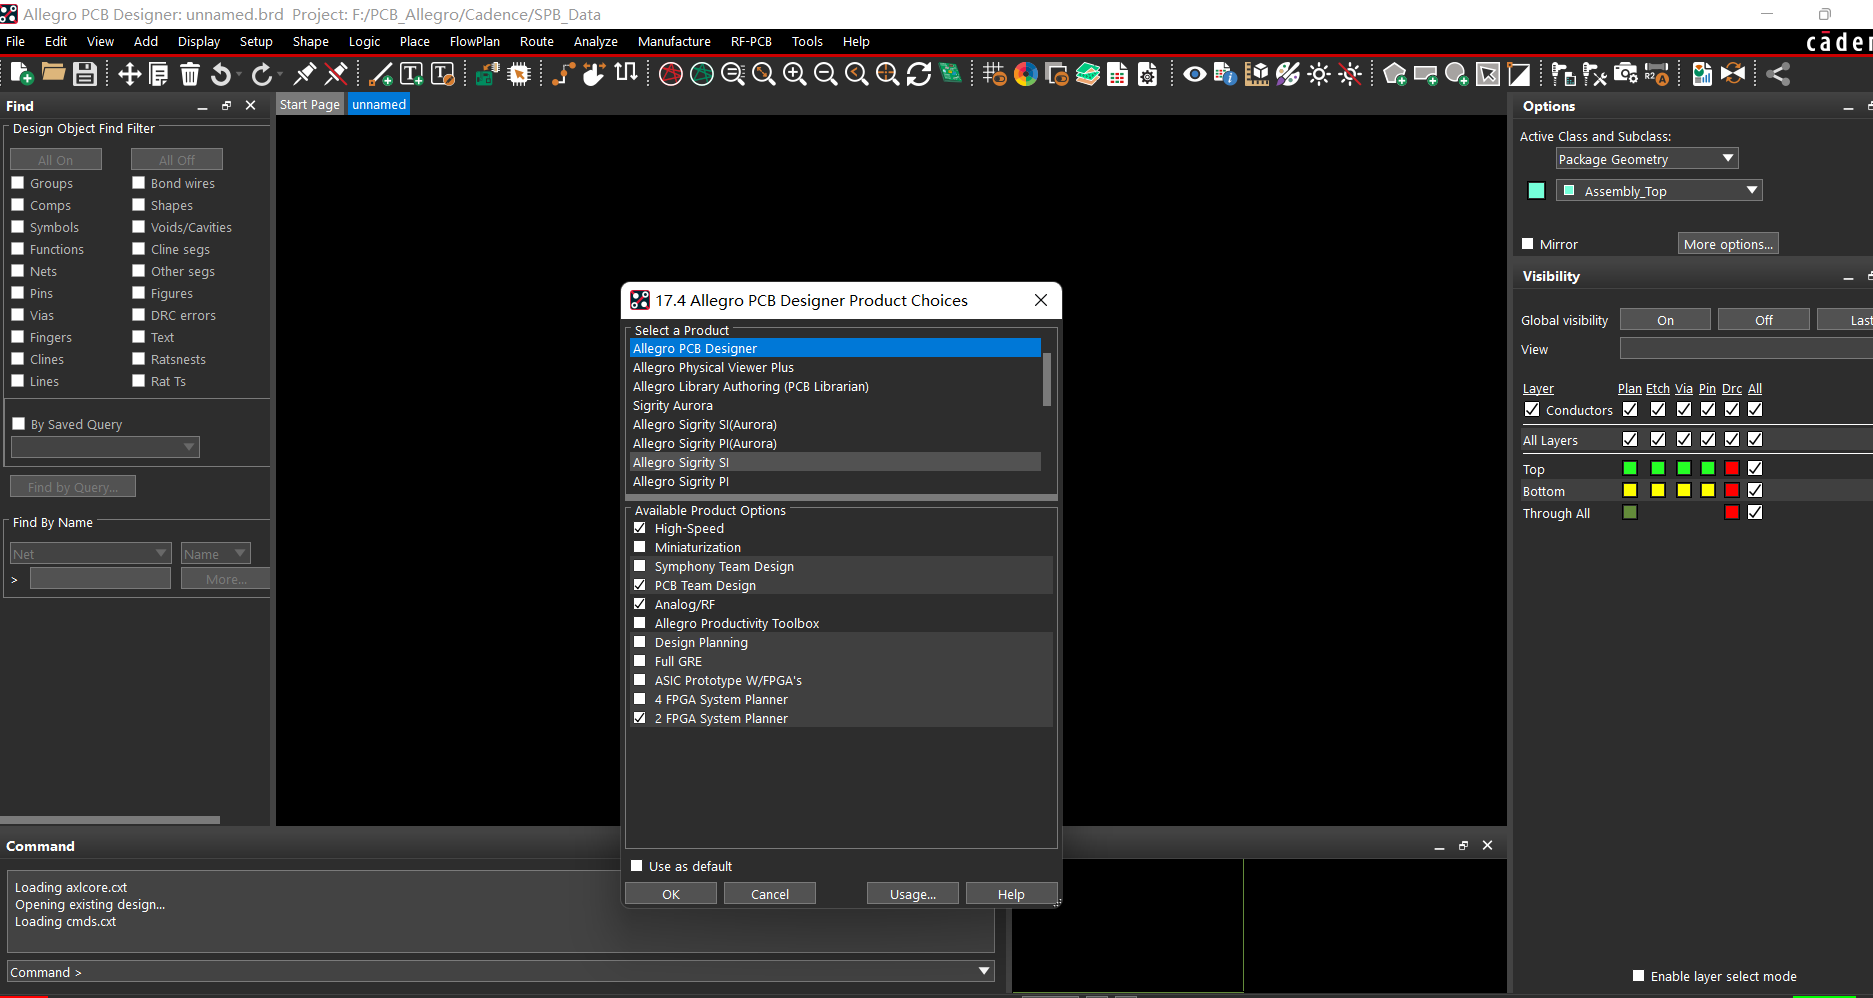Image resolution: width=1873 pixels, height=998 pixels.
Task: Undo with the curved back arrow icon
Action: (x=221, y=74)
